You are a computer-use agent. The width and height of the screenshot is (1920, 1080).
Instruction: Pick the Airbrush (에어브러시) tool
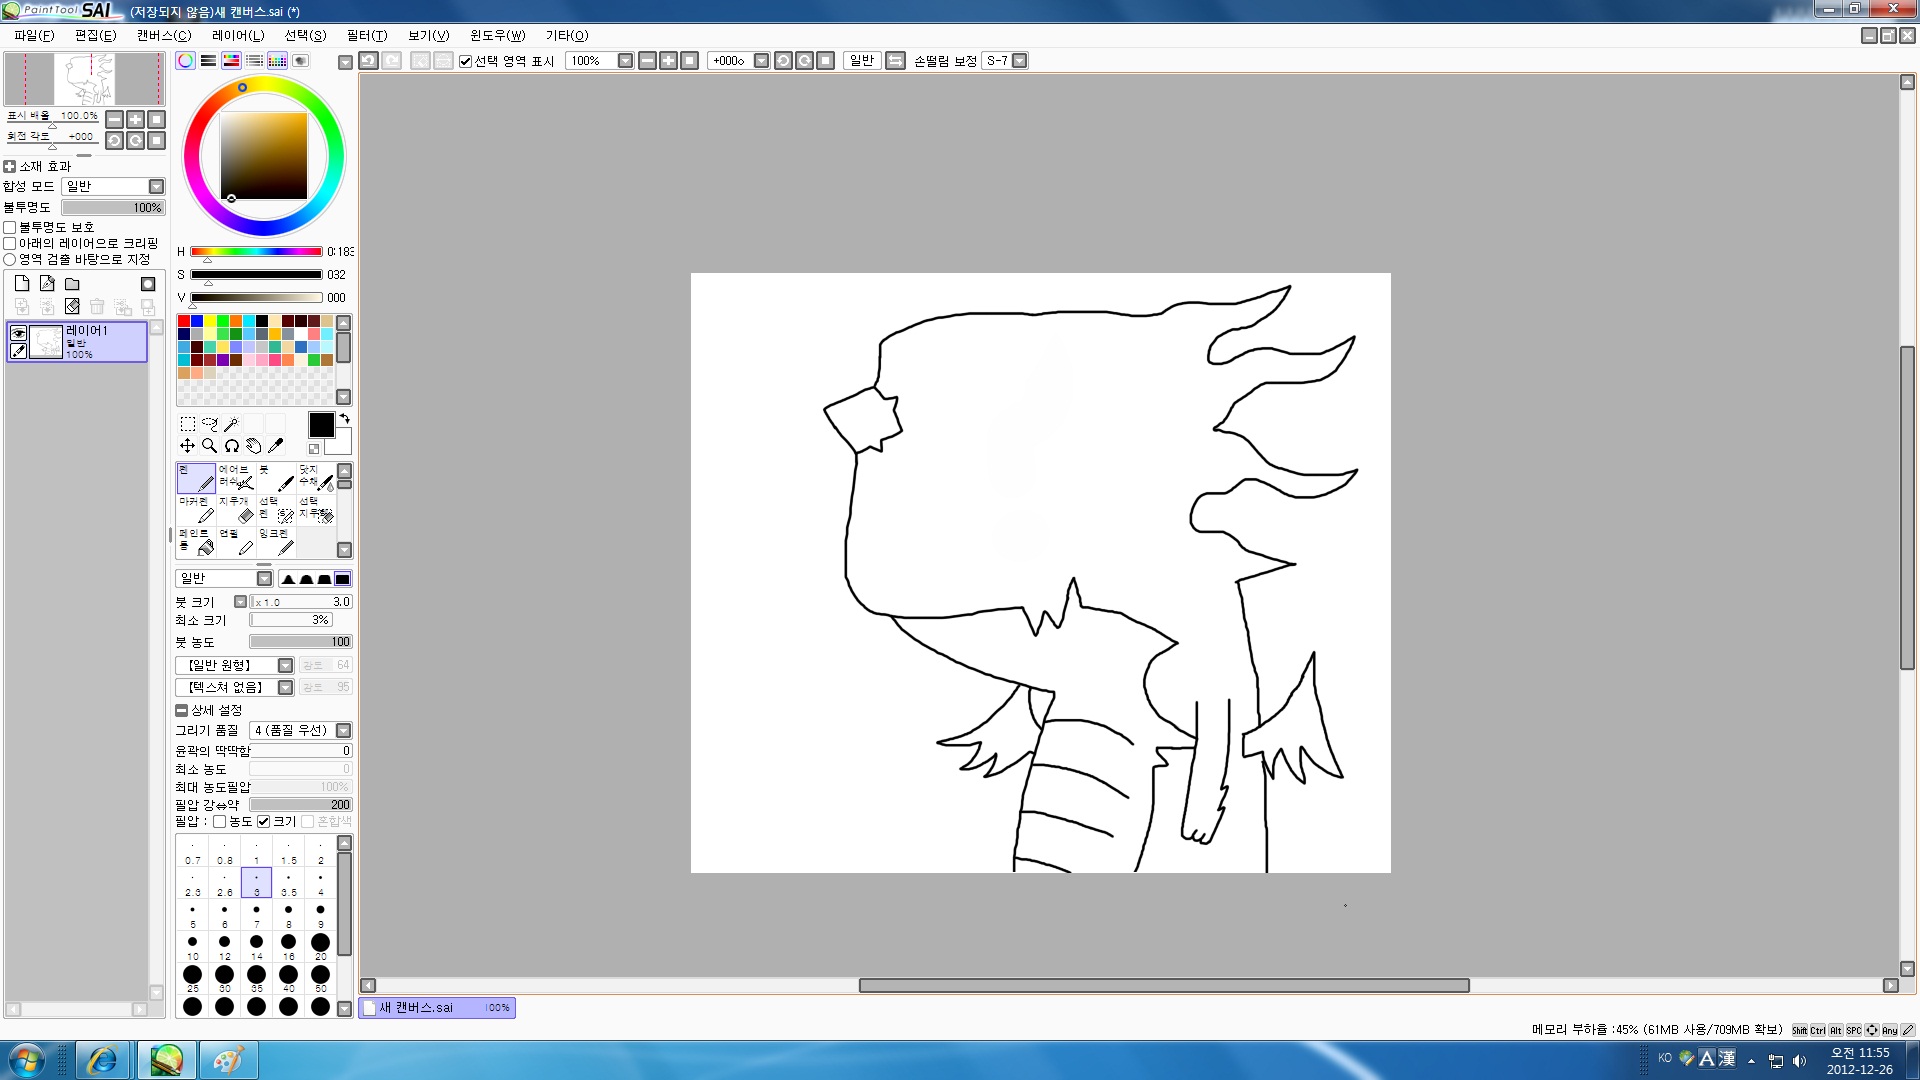click(x=235, y=478)
